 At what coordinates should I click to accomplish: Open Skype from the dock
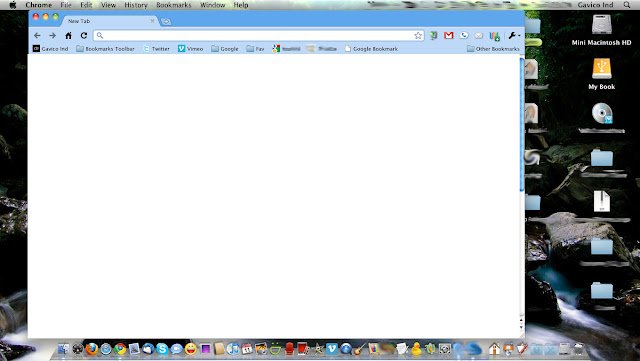(162, 349)
